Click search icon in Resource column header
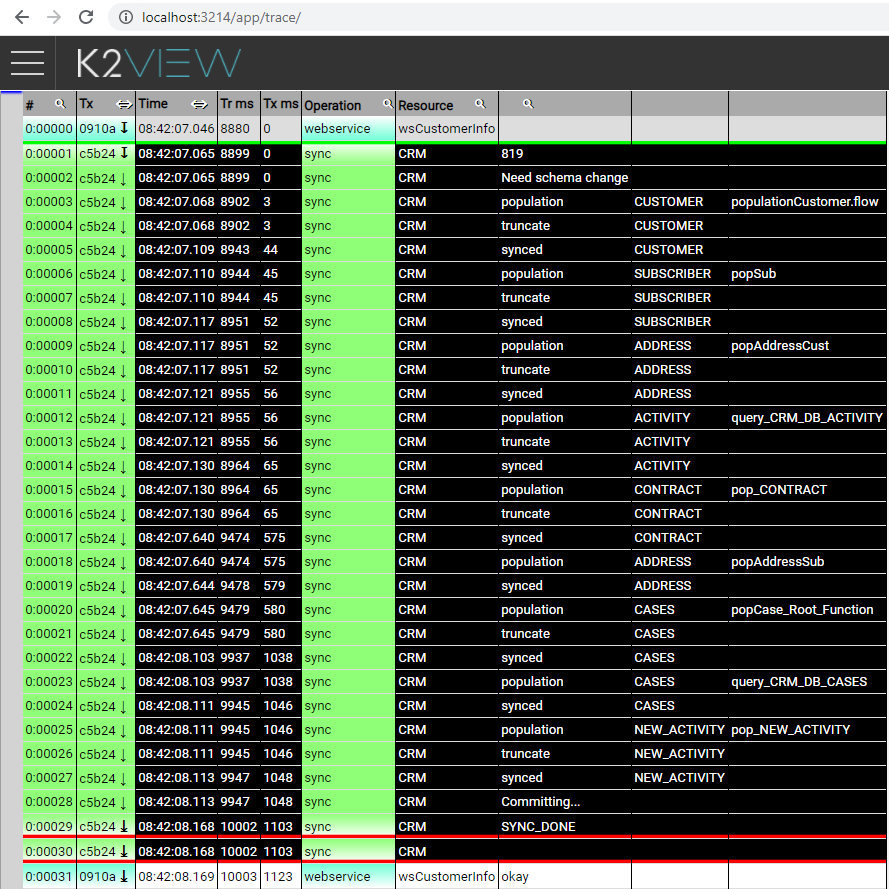889x889 pixels. [x=480, y=104]
